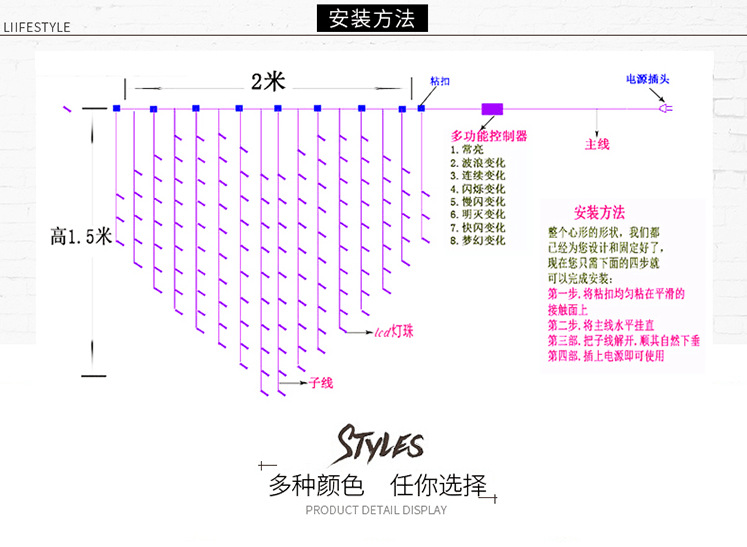Click the 第三部 把子线解开 instruction
This screenshot has height=547, width=747.
click(x=624, y=341)
